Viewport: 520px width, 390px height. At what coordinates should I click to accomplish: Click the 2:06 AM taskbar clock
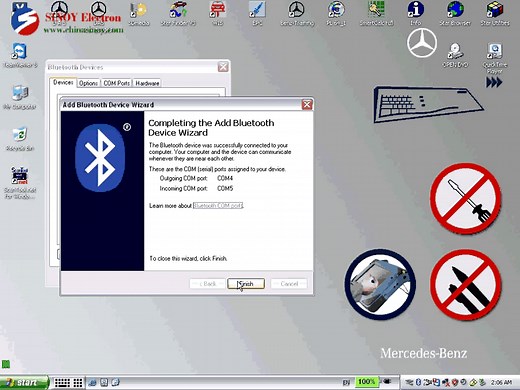(x=501, y=382)
